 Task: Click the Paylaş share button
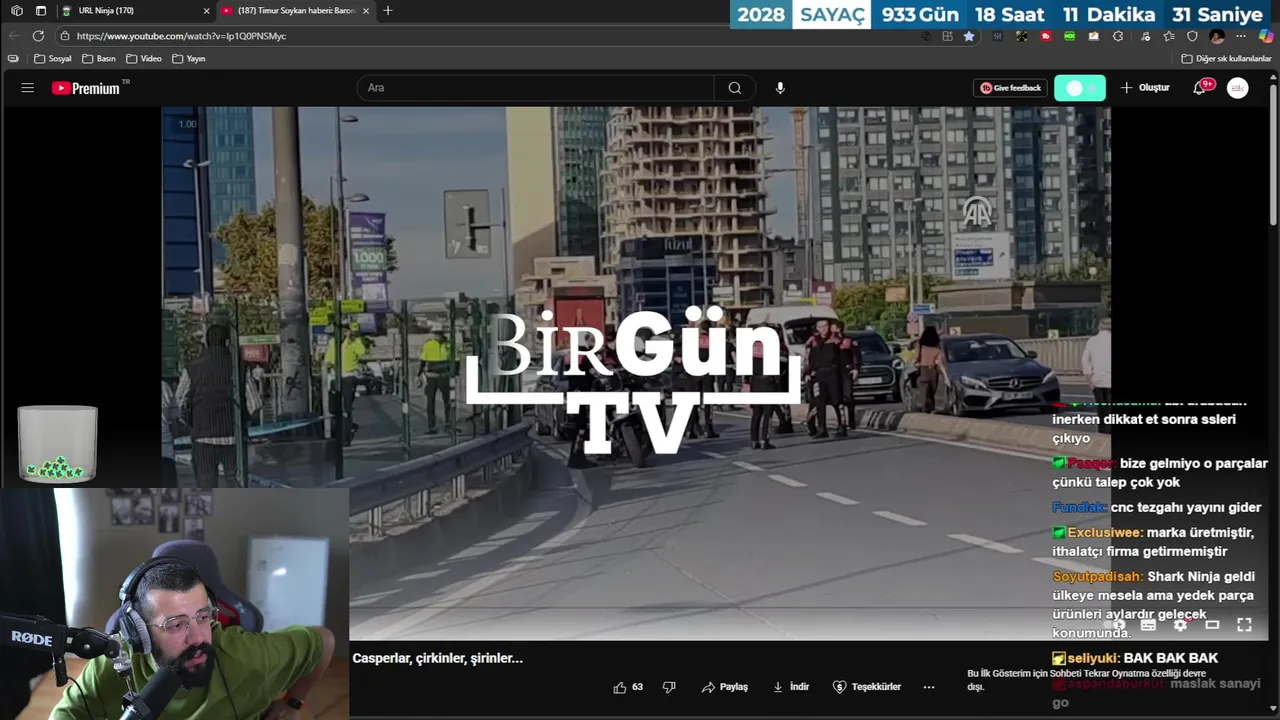(x=725, y=687)
